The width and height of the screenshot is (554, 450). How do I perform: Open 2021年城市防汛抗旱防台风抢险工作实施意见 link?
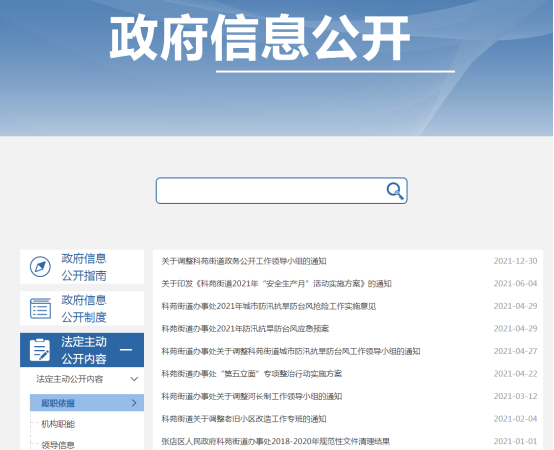click(x=269, y=306)
